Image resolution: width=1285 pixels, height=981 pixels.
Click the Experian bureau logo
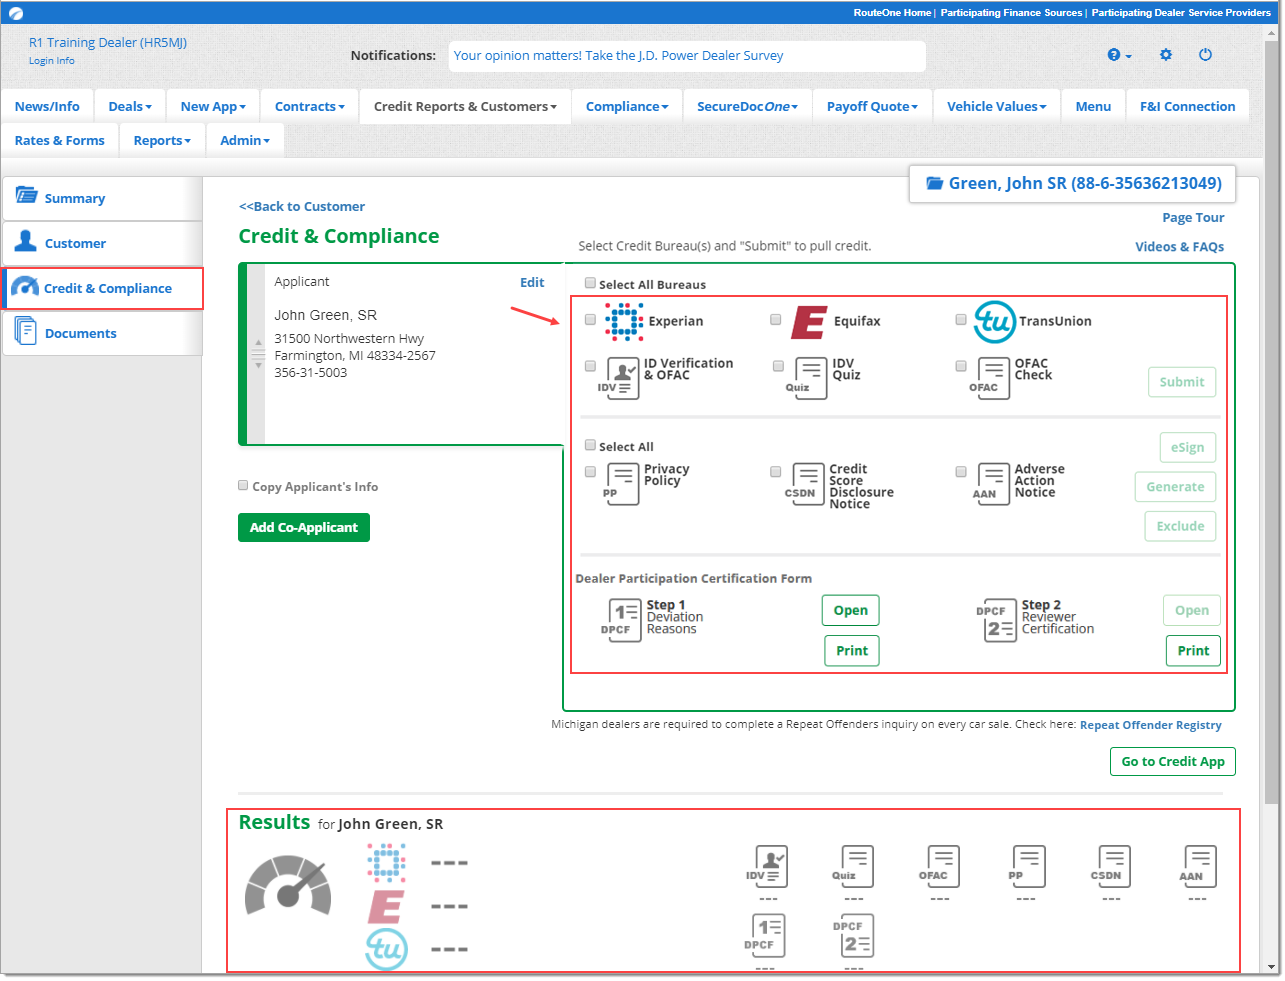pos(624,322)
